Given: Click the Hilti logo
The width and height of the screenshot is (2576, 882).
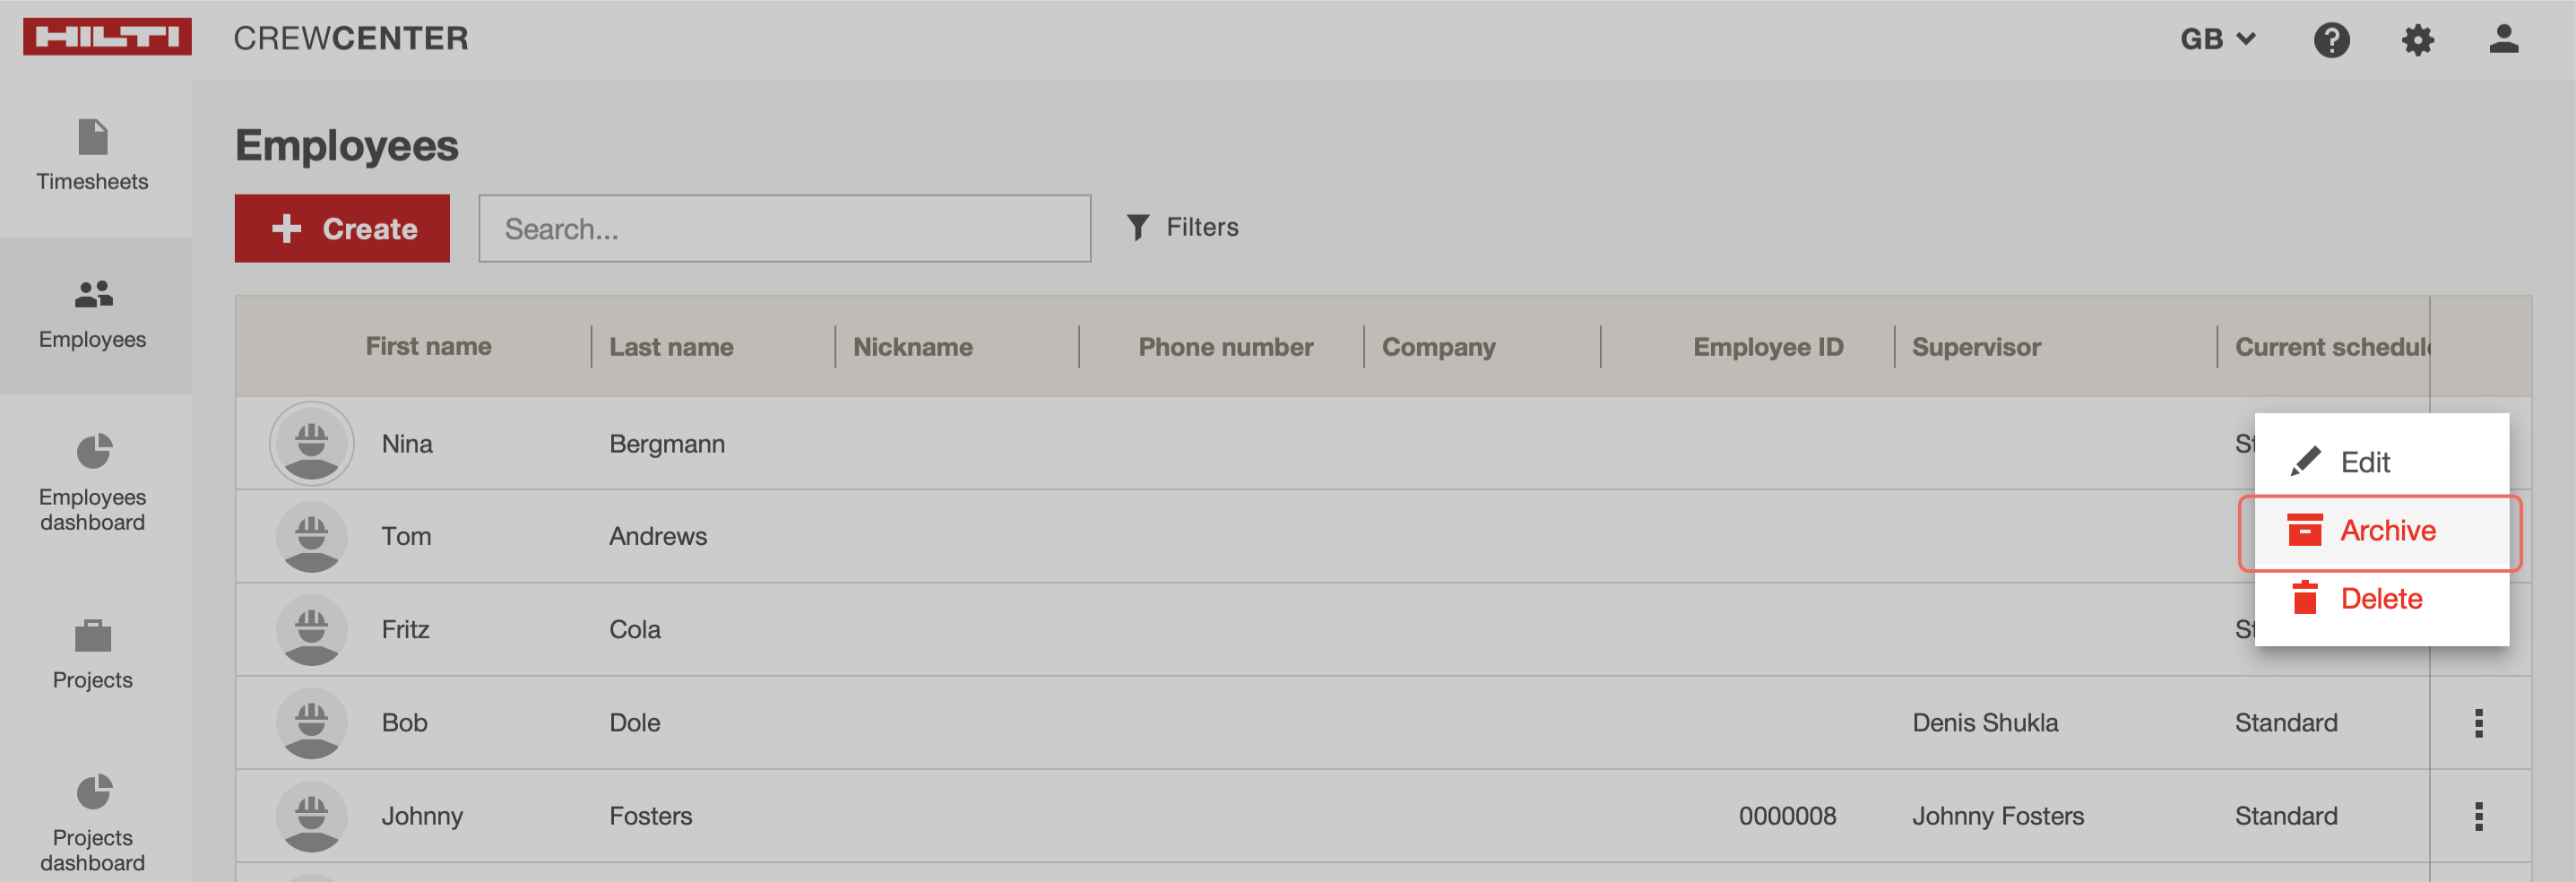Looking at the screenshot, I should (x=107, y=37).
